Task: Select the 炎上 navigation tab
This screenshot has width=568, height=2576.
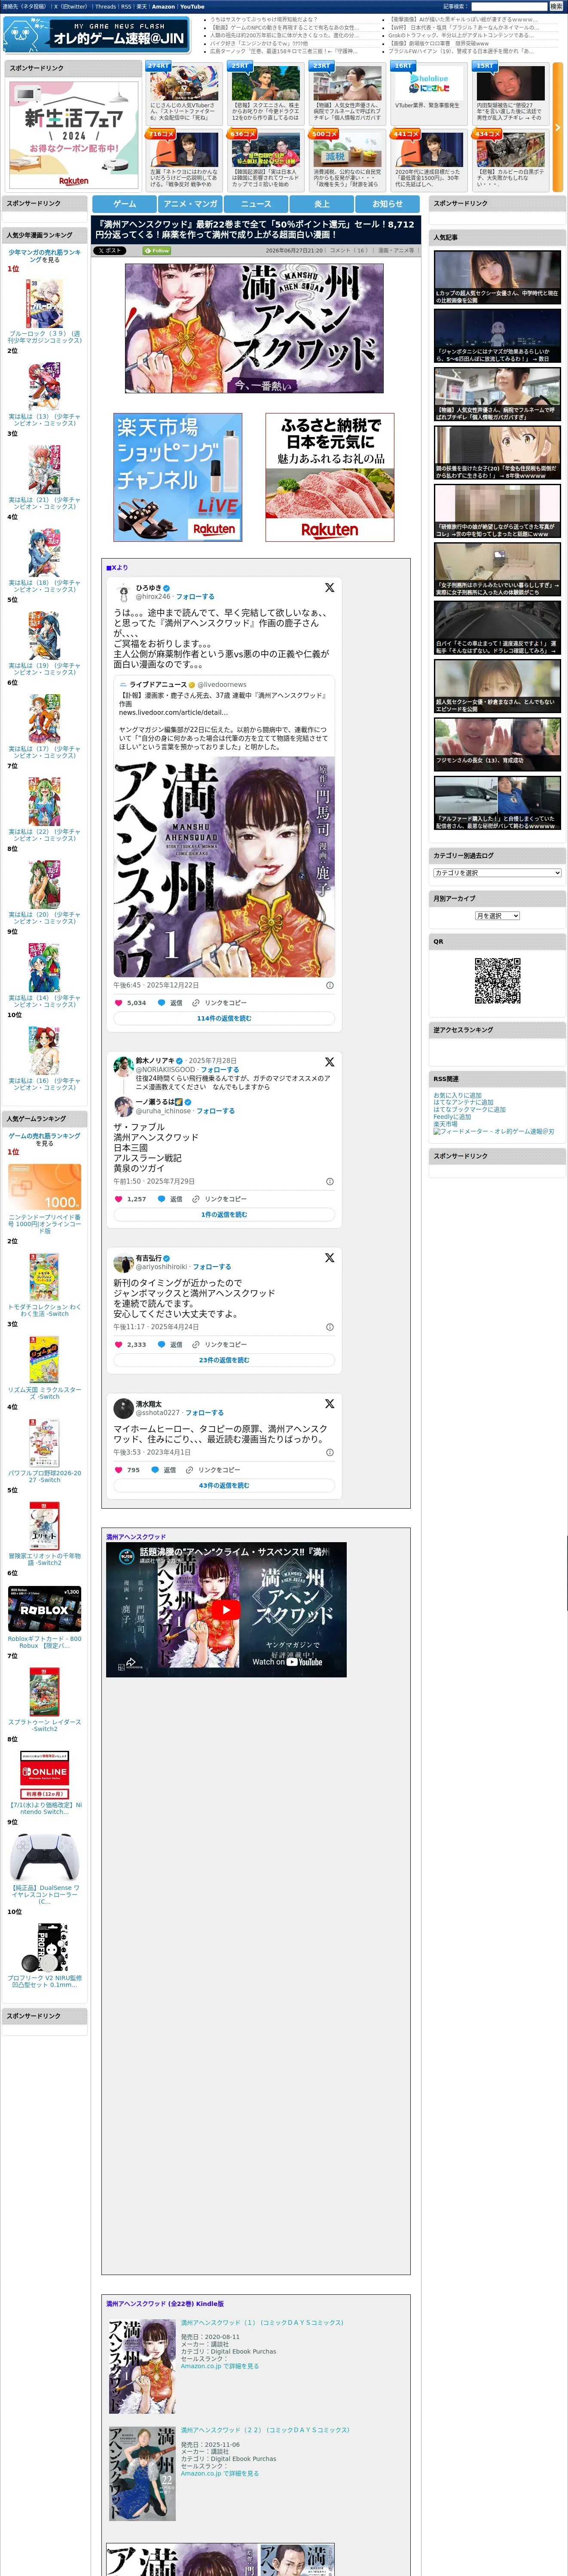Action: 322,204
